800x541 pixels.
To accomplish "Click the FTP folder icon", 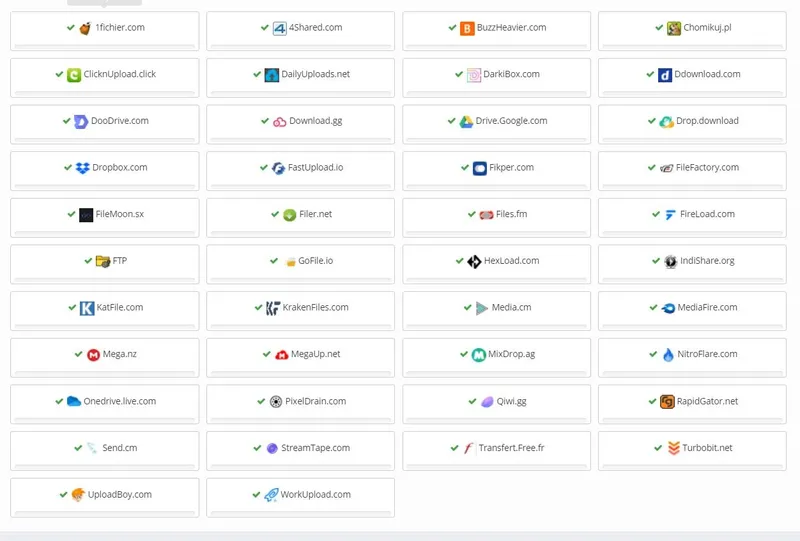I will pos(103,261).
